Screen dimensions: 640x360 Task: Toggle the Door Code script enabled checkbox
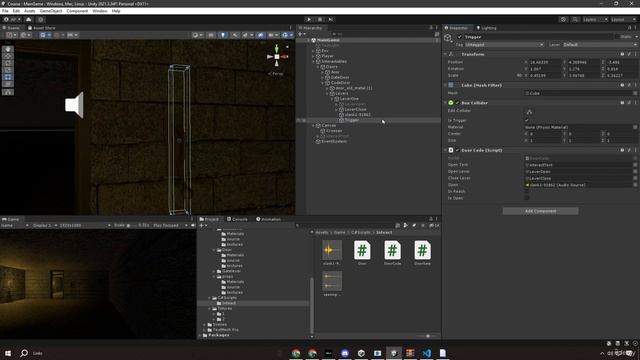457,150
